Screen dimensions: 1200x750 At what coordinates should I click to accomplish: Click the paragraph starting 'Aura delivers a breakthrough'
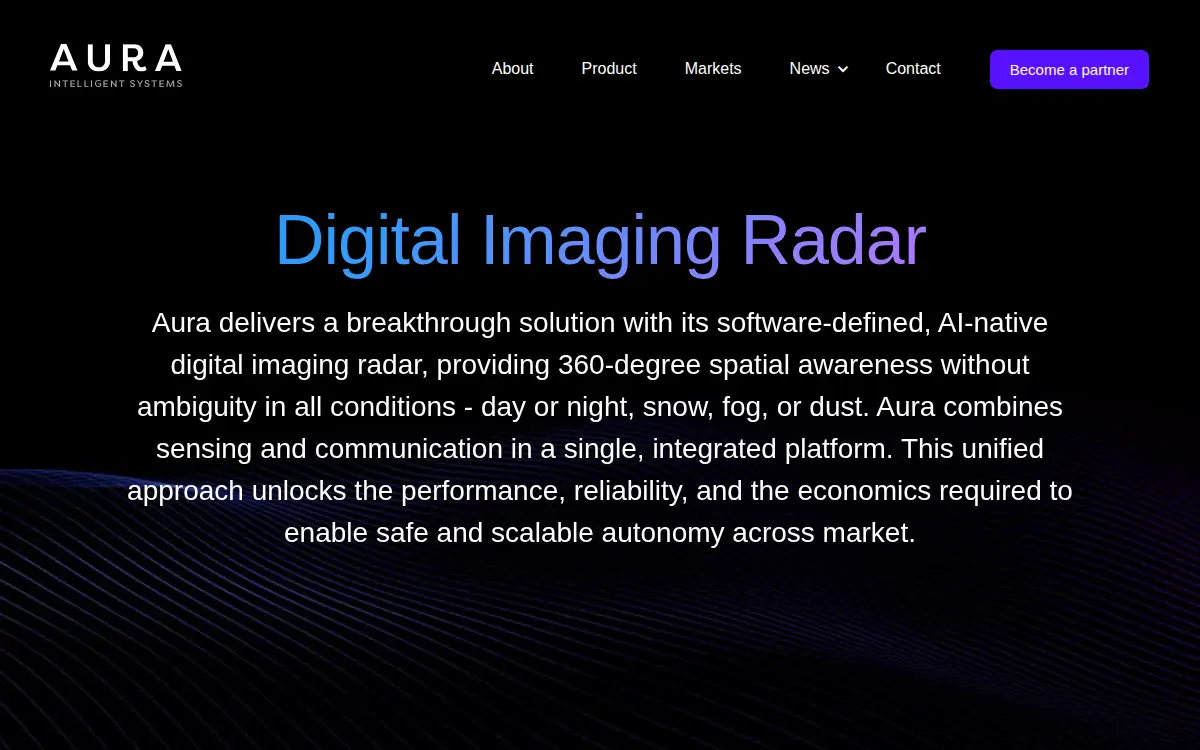[x=600, y=427]
